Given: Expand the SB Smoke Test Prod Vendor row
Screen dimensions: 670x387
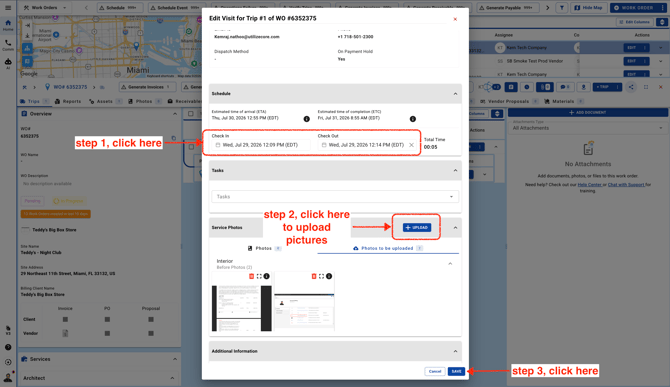Looking at the screenshot, I should tap(661, 61).
